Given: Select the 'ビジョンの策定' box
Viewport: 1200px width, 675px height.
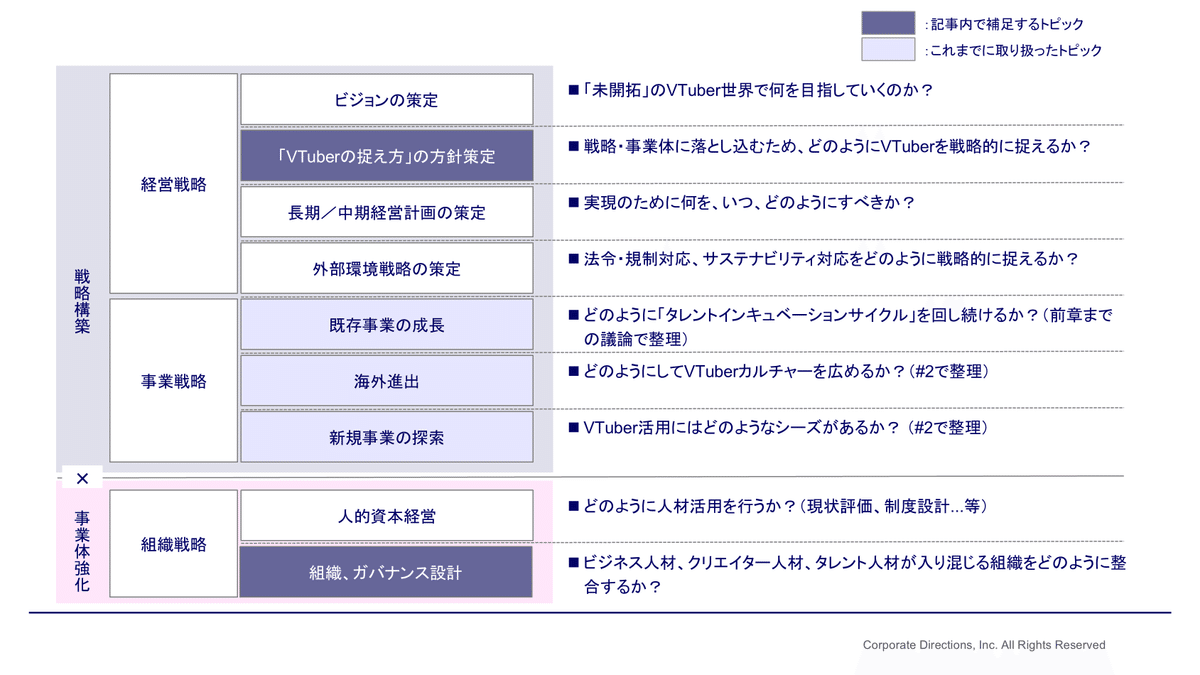Looking at the screenshot, I should (x=386, y=100).
